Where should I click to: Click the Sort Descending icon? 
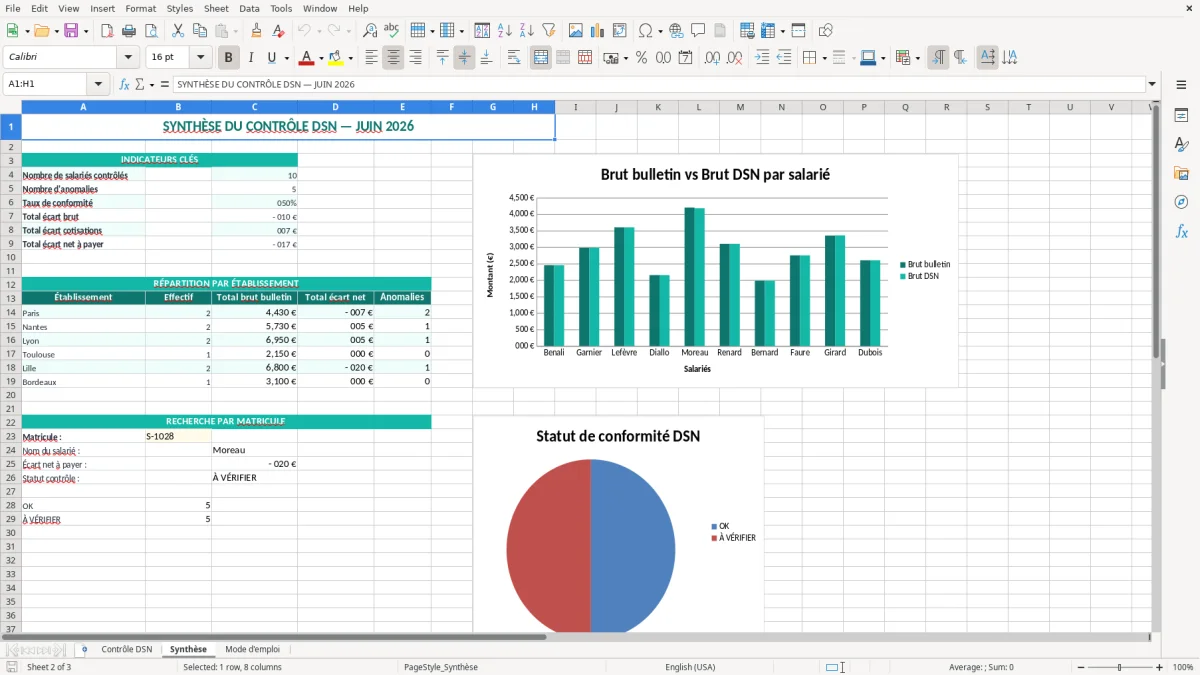(527, 31)
